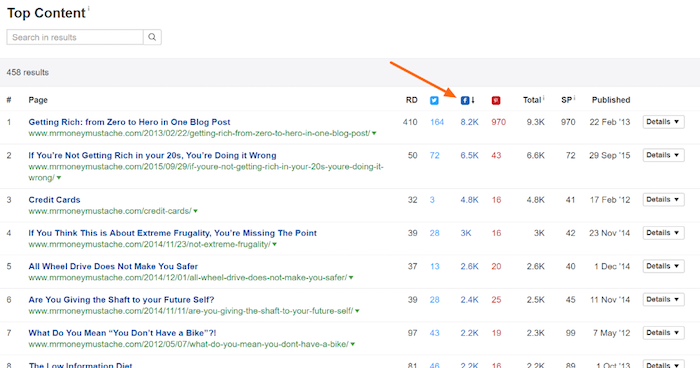Click the info icon beside Top Content
This screenshot has width=700, height=368.
[x=88, y=8]
